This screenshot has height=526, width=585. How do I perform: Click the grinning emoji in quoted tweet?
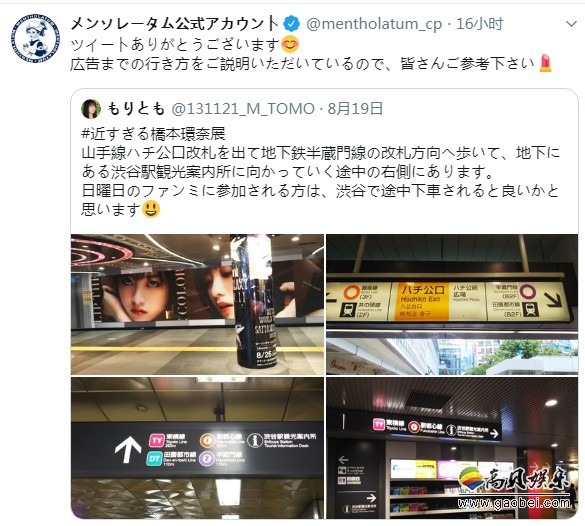pyautogui.click(x=151, y=209)
